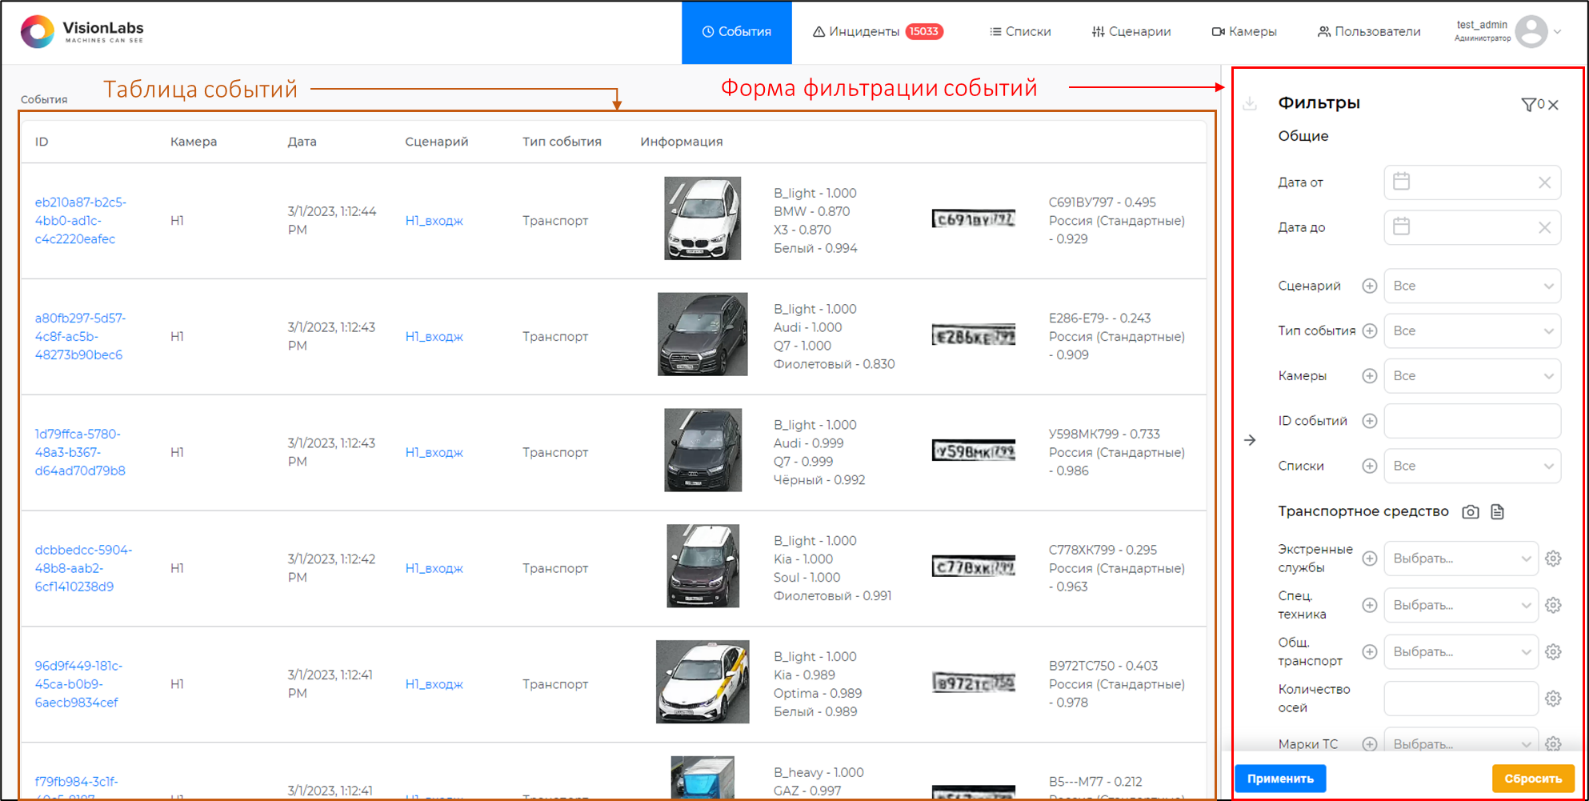1589x801 pixels.
Task: Expand the Списки filter dropdown
Action: coord(1472,466)
